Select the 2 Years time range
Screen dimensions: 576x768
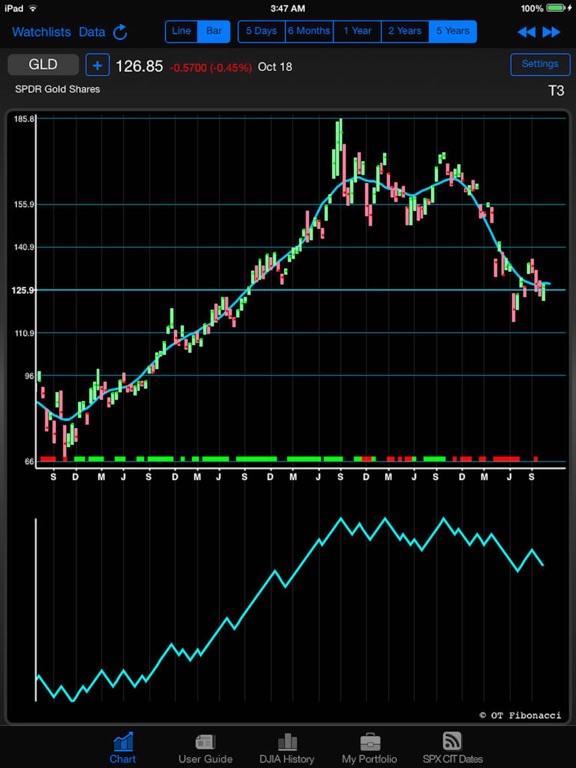[x=405, y=31]
